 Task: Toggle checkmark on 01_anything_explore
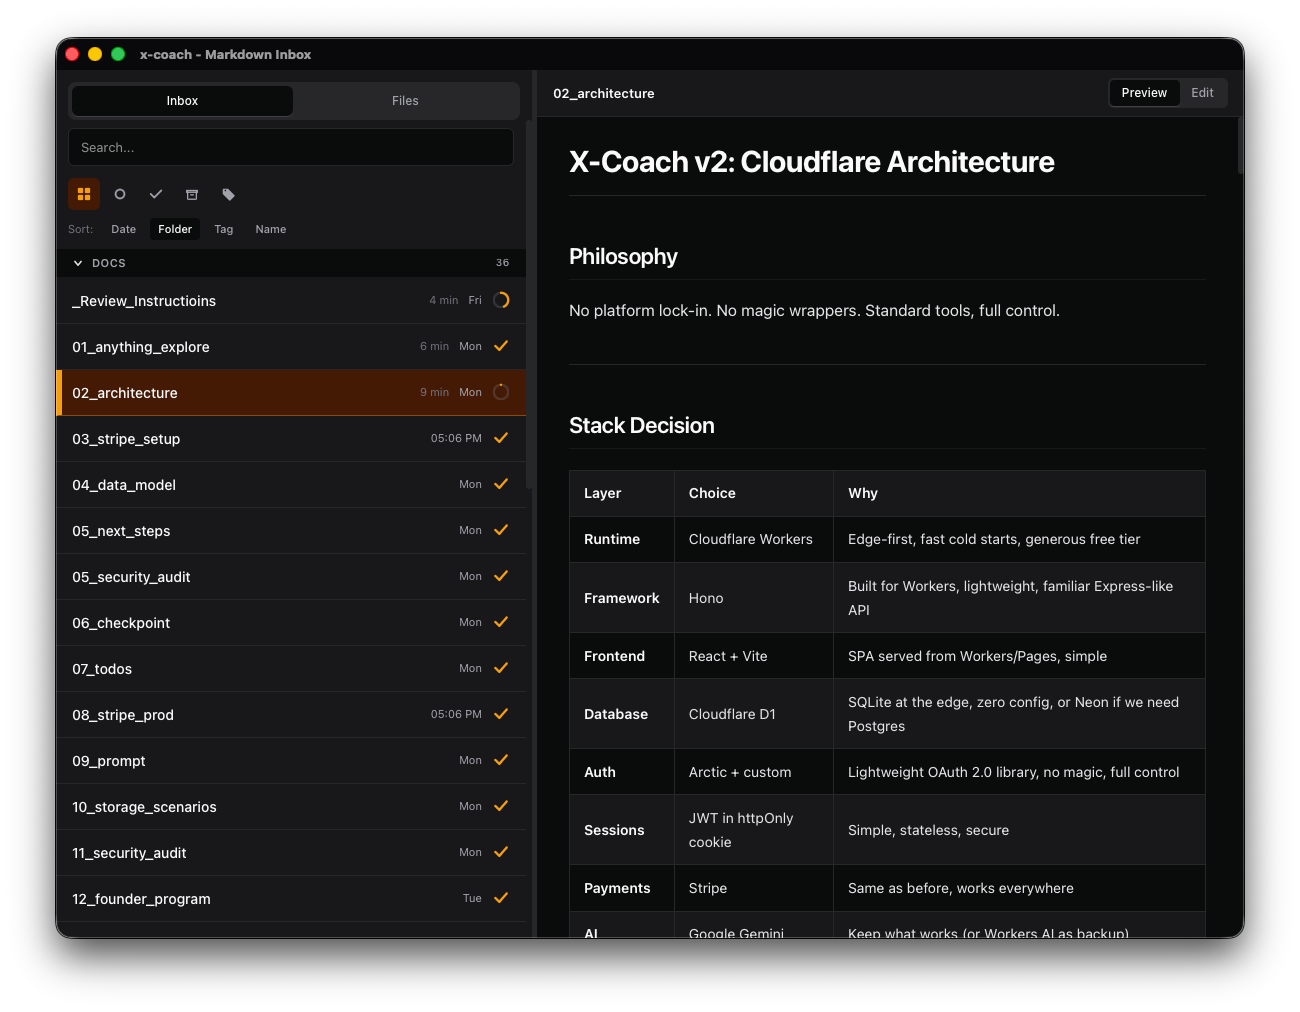tap(502, 346)
